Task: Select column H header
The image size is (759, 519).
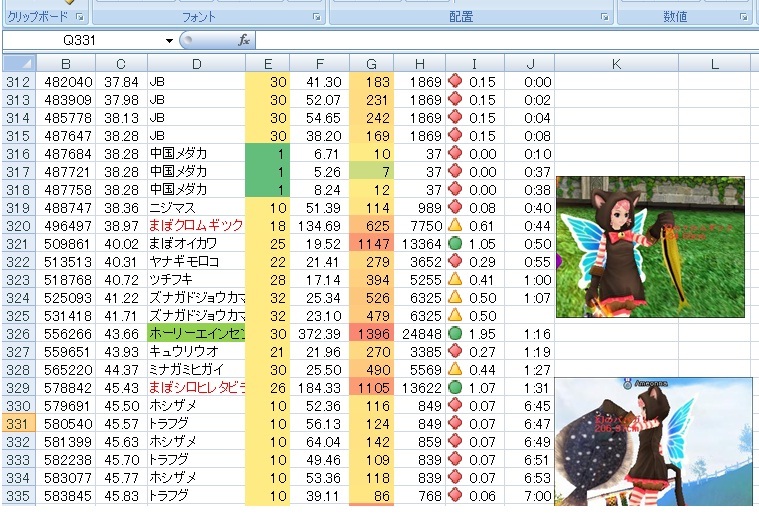Action: tap(420, 64)
